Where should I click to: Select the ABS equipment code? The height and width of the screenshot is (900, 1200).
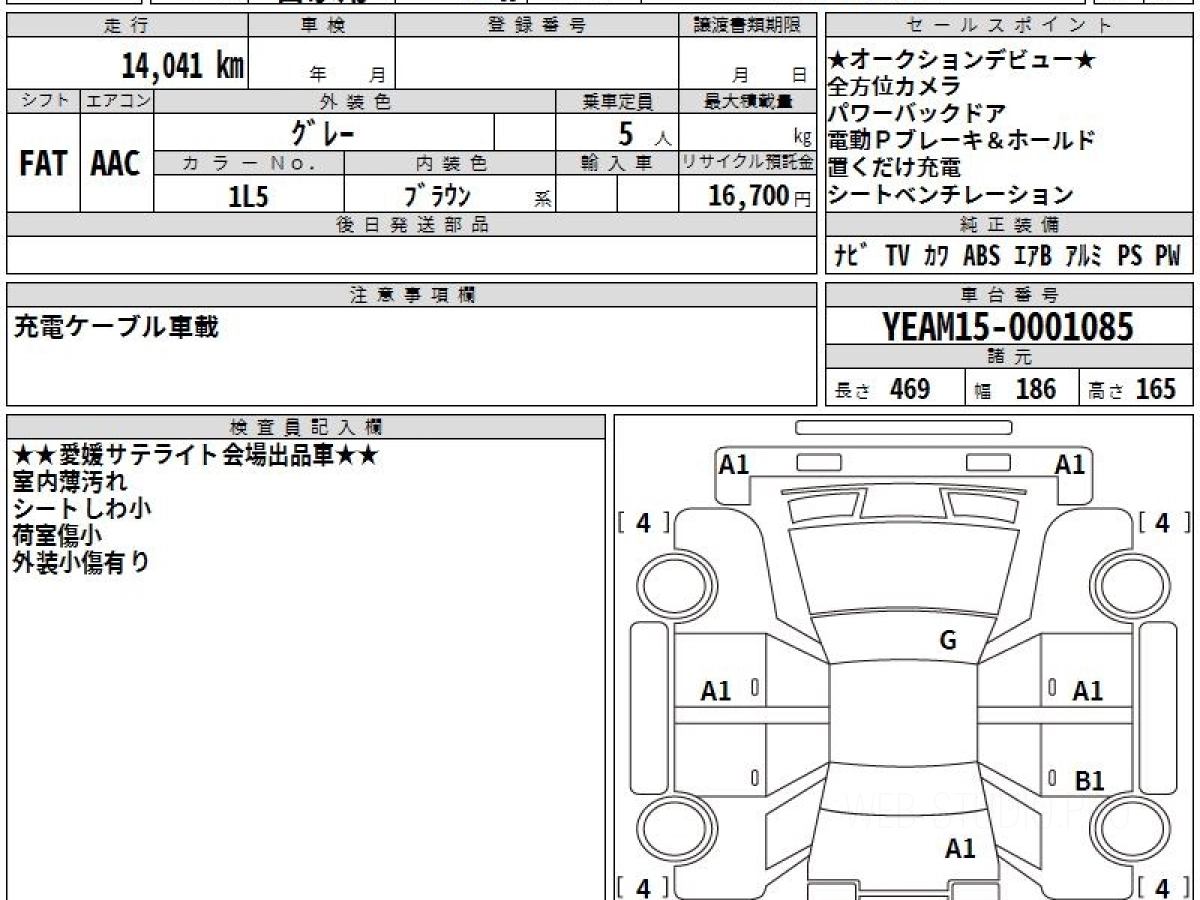(x=982, y=256)
